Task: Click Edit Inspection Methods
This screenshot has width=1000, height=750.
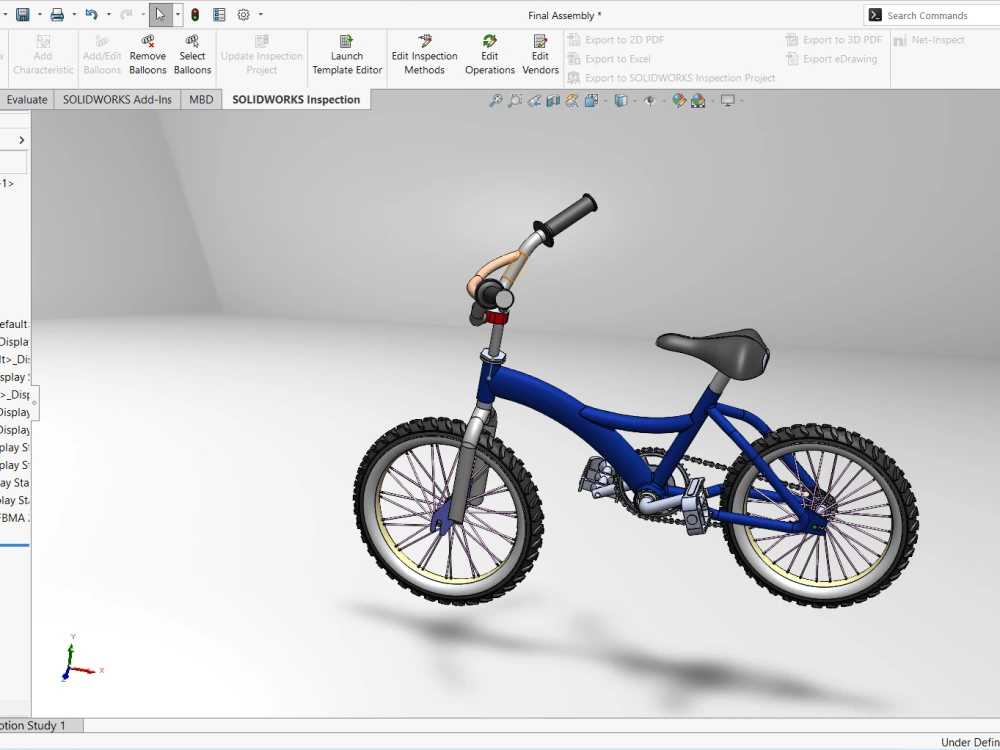Action: [x=424, y=57]
